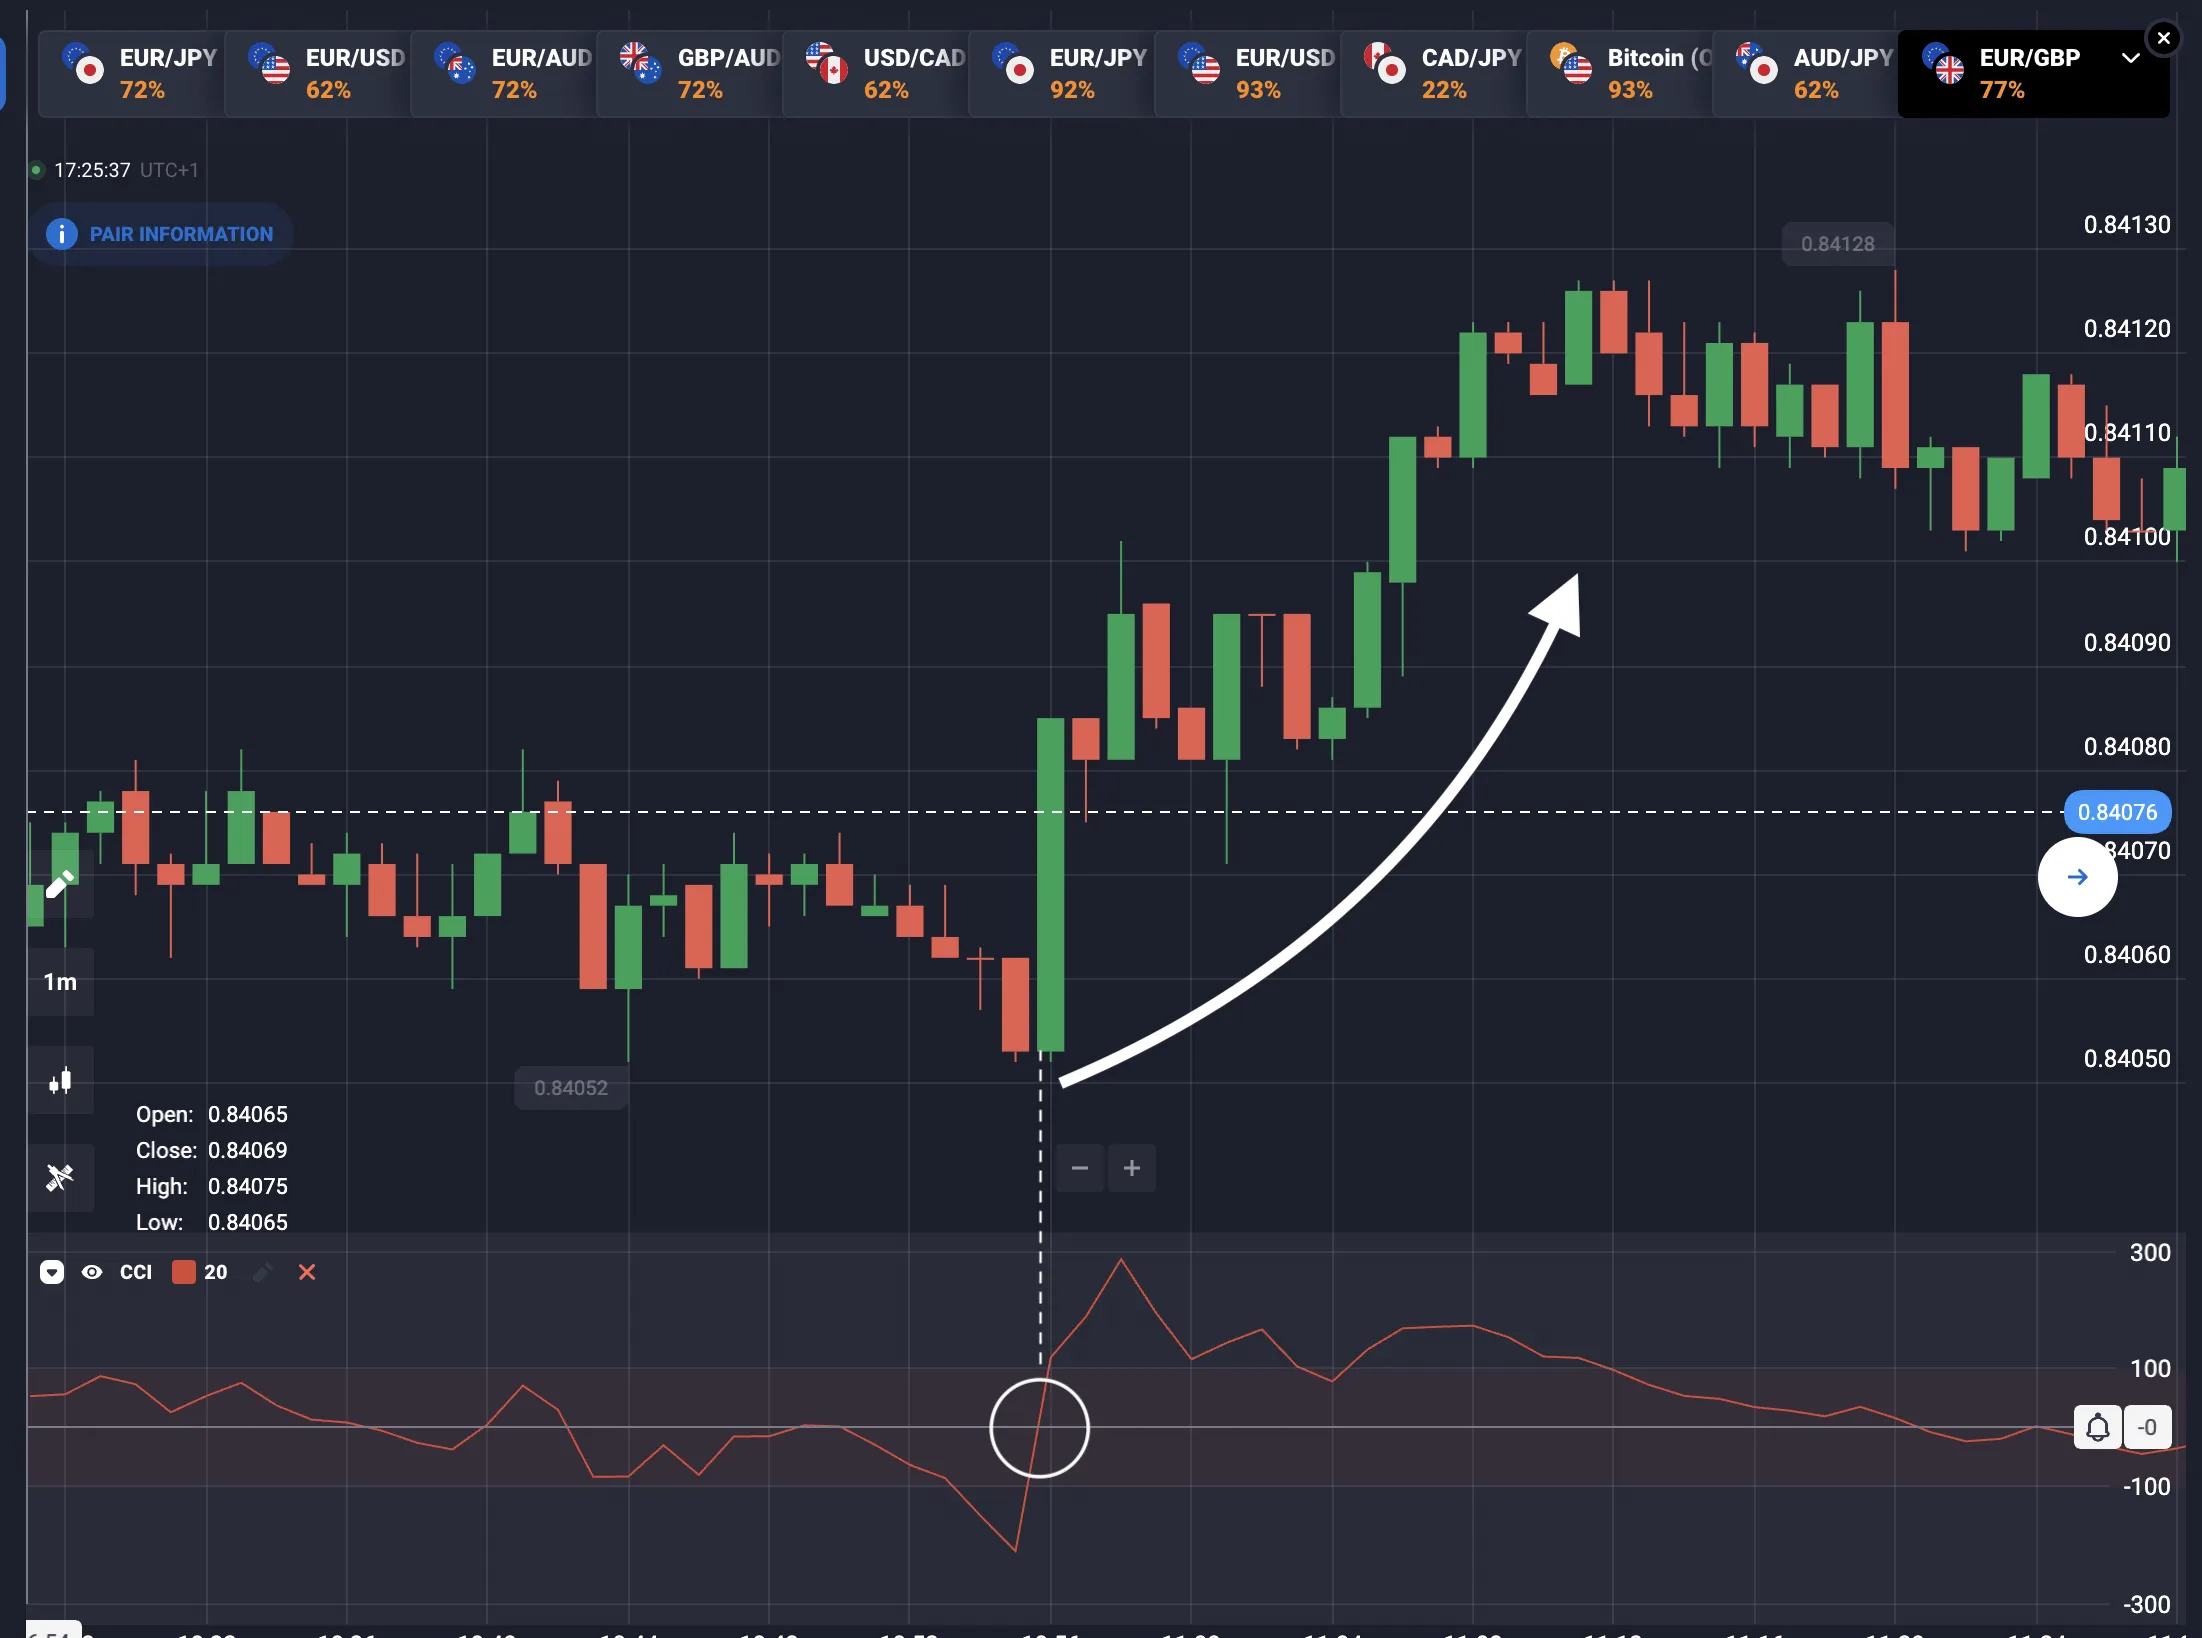
Task: Switch to the USD/CAD 62% tab
Action: click(875, 74)
